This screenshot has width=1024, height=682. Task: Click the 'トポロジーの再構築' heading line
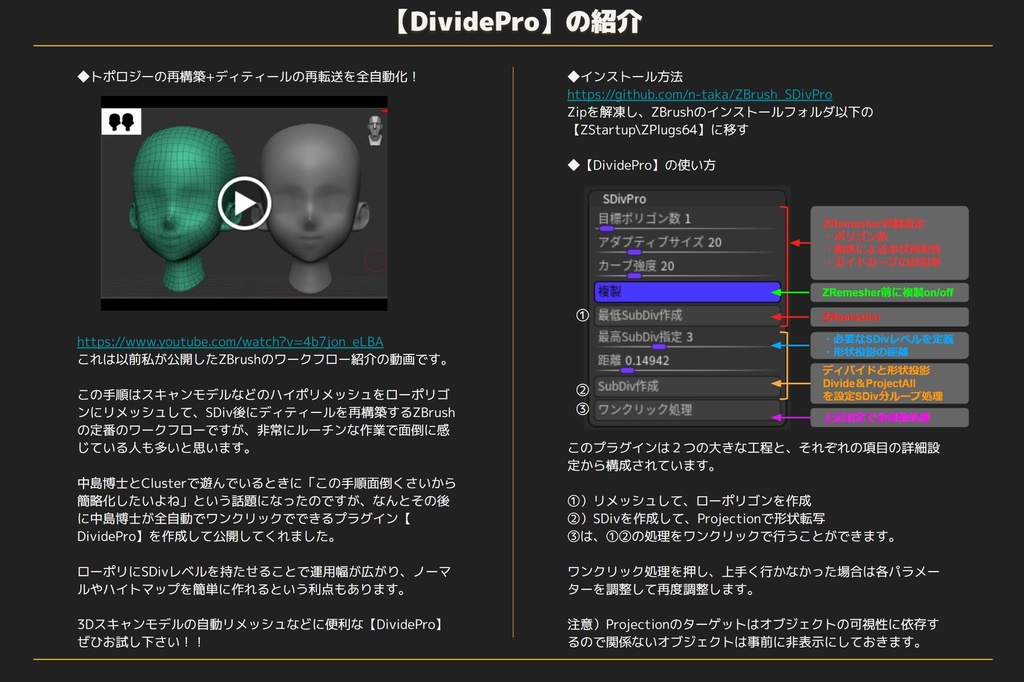coord(248,76)
